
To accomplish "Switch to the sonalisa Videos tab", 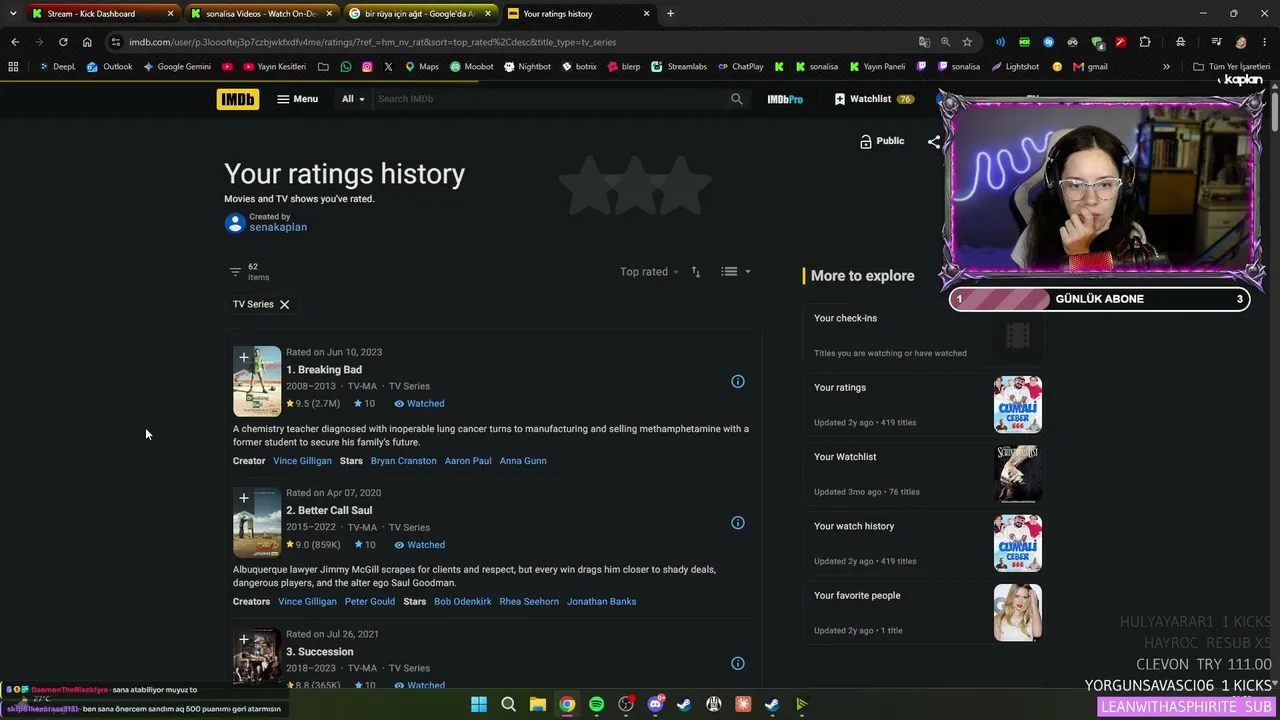I will [260, 14].
